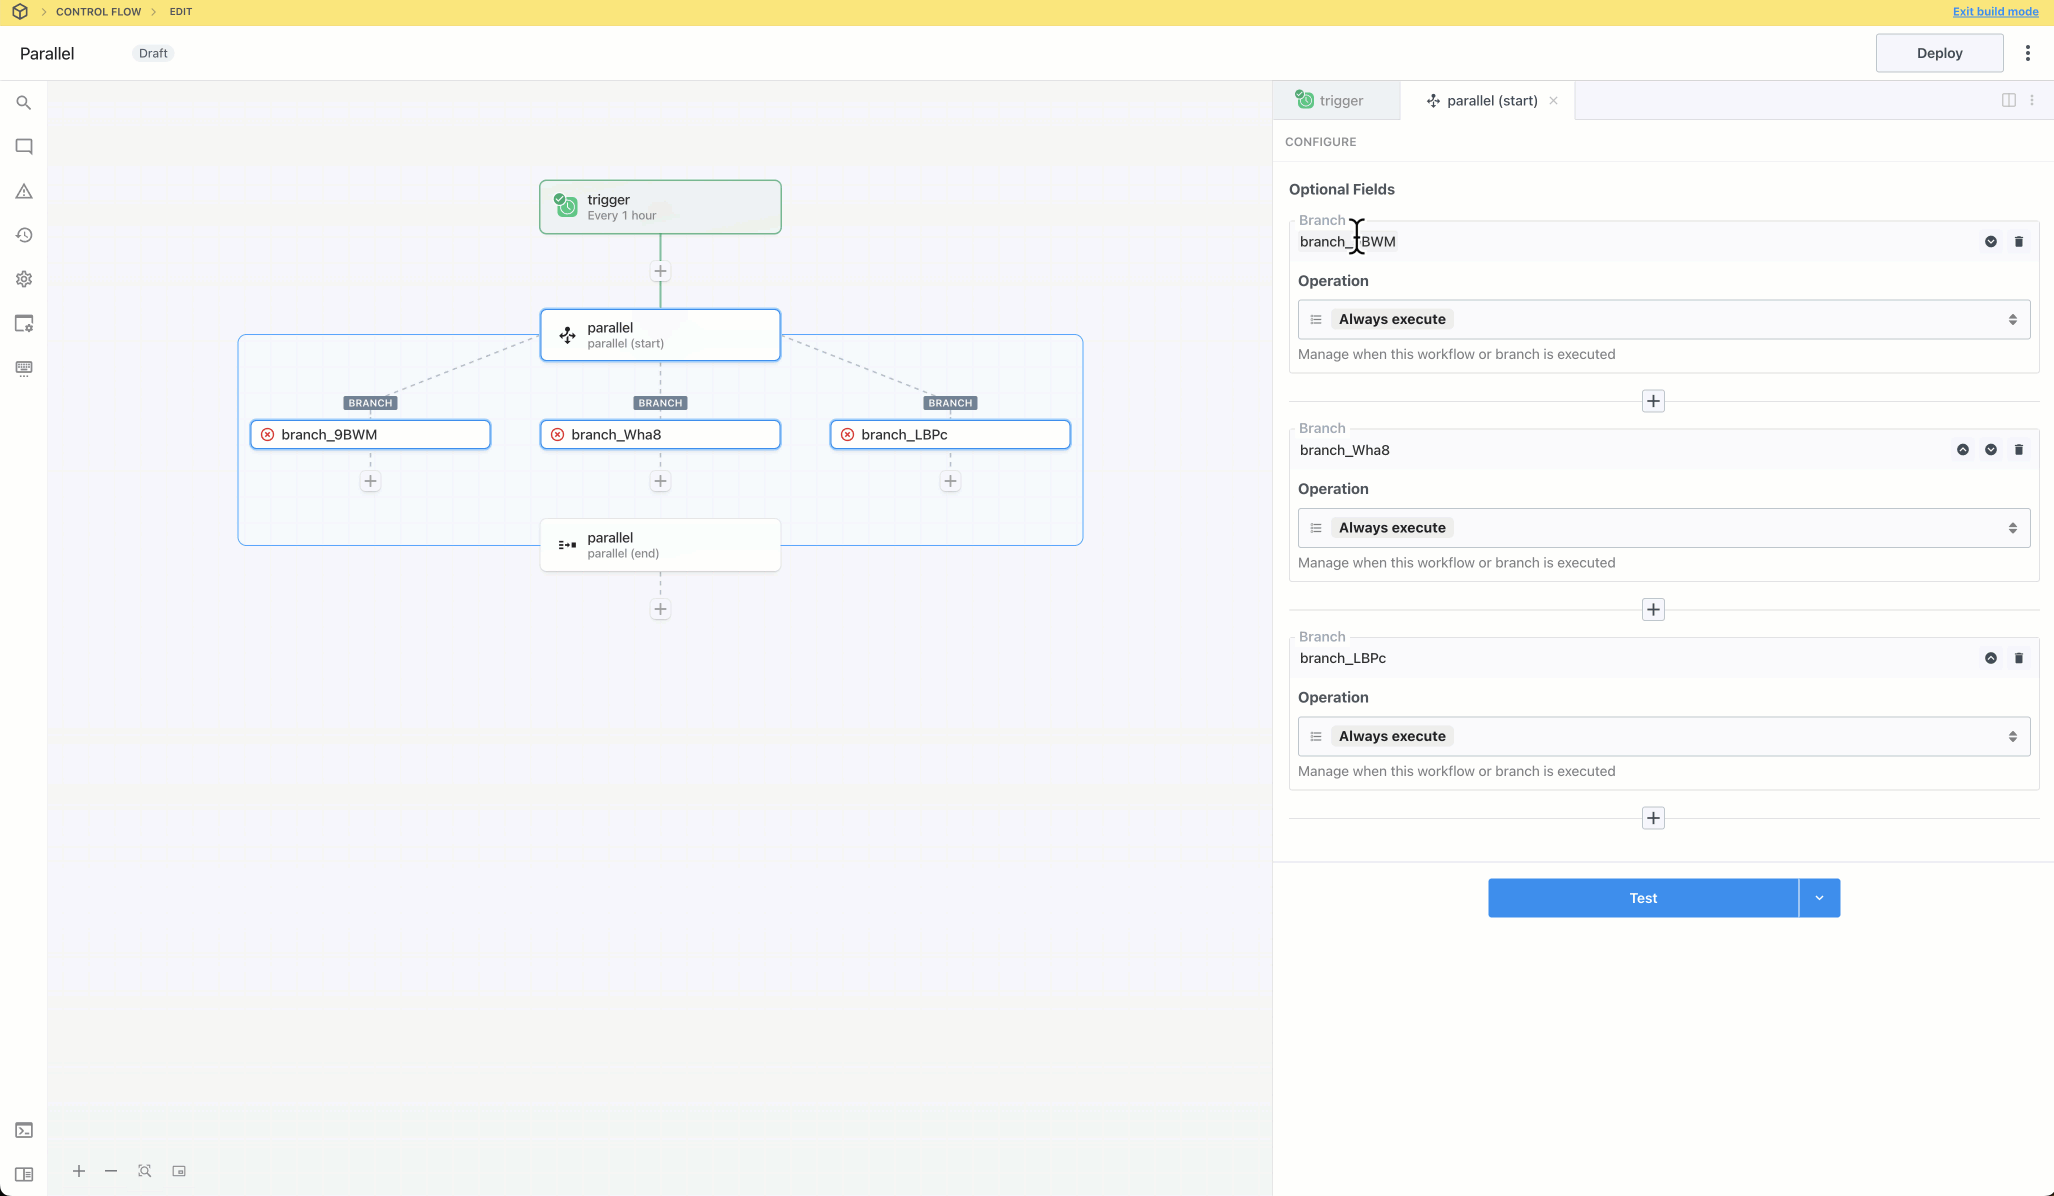
Task: Open the warnings triangle icon
Action: 24,191
